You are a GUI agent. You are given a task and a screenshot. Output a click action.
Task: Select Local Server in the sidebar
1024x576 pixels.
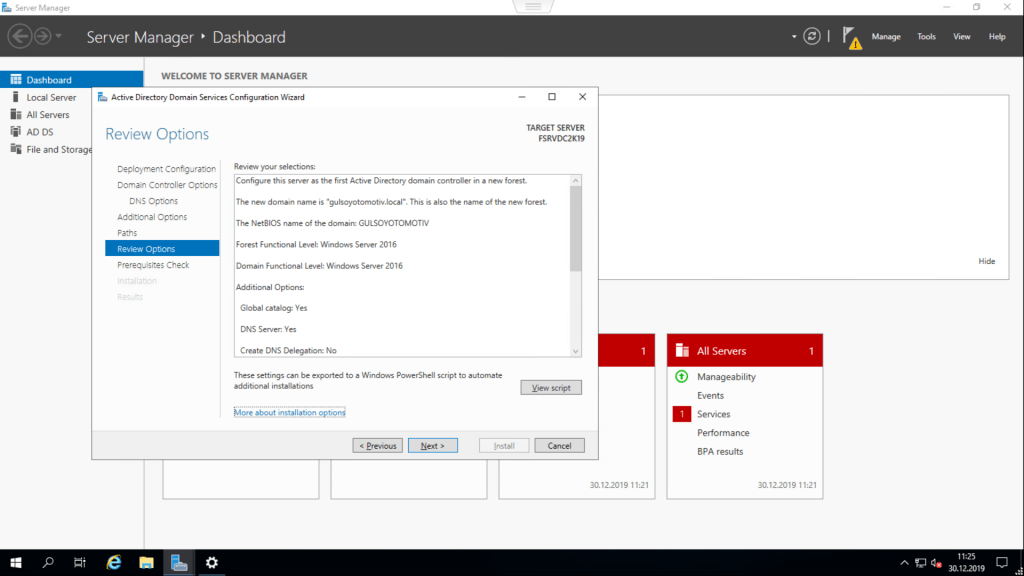[x=51, y=97]
